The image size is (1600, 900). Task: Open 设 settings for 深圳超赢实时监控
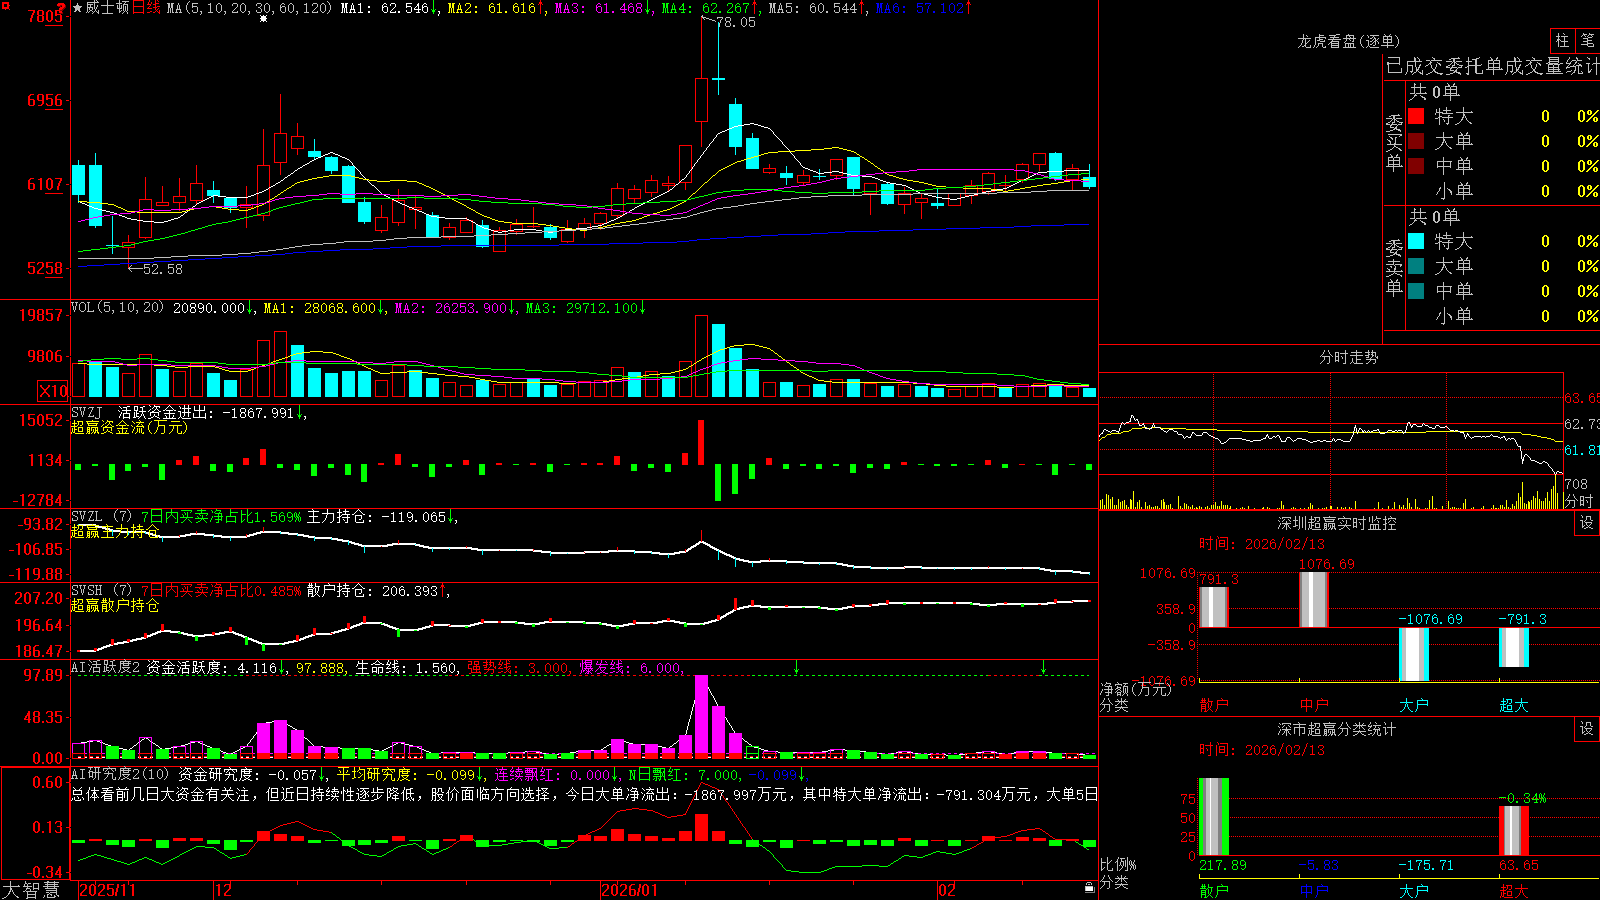(1587, 523)
